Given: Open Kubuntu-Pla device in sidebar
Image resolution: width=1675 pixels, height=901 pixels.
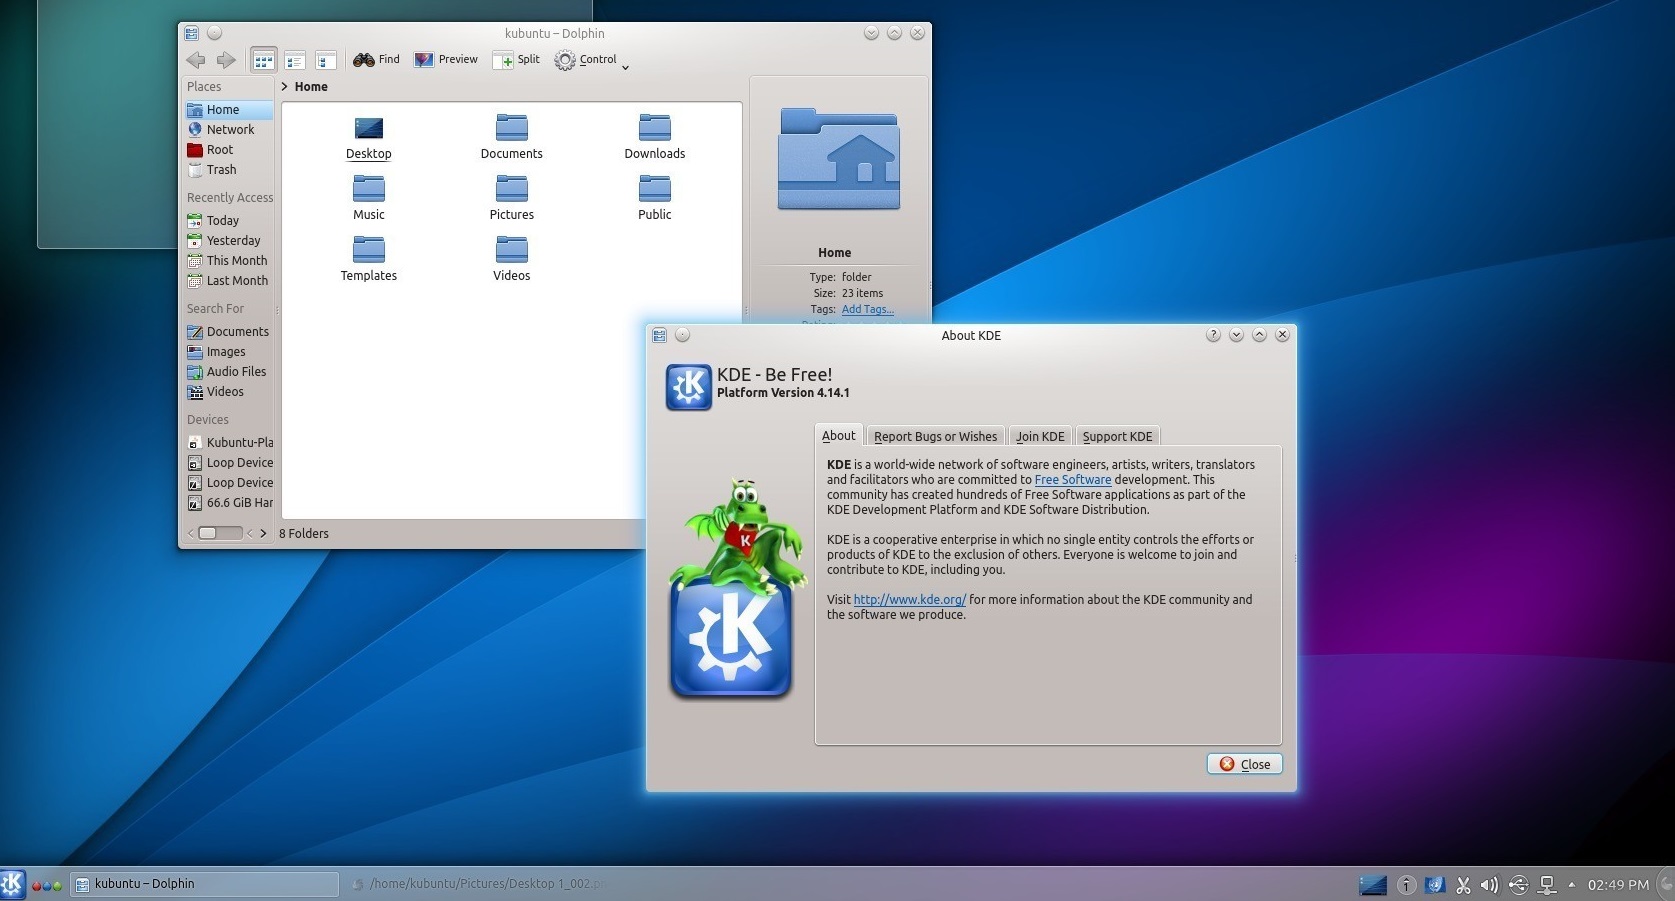Looking at the screenshot, I should [x=229, y=443].
